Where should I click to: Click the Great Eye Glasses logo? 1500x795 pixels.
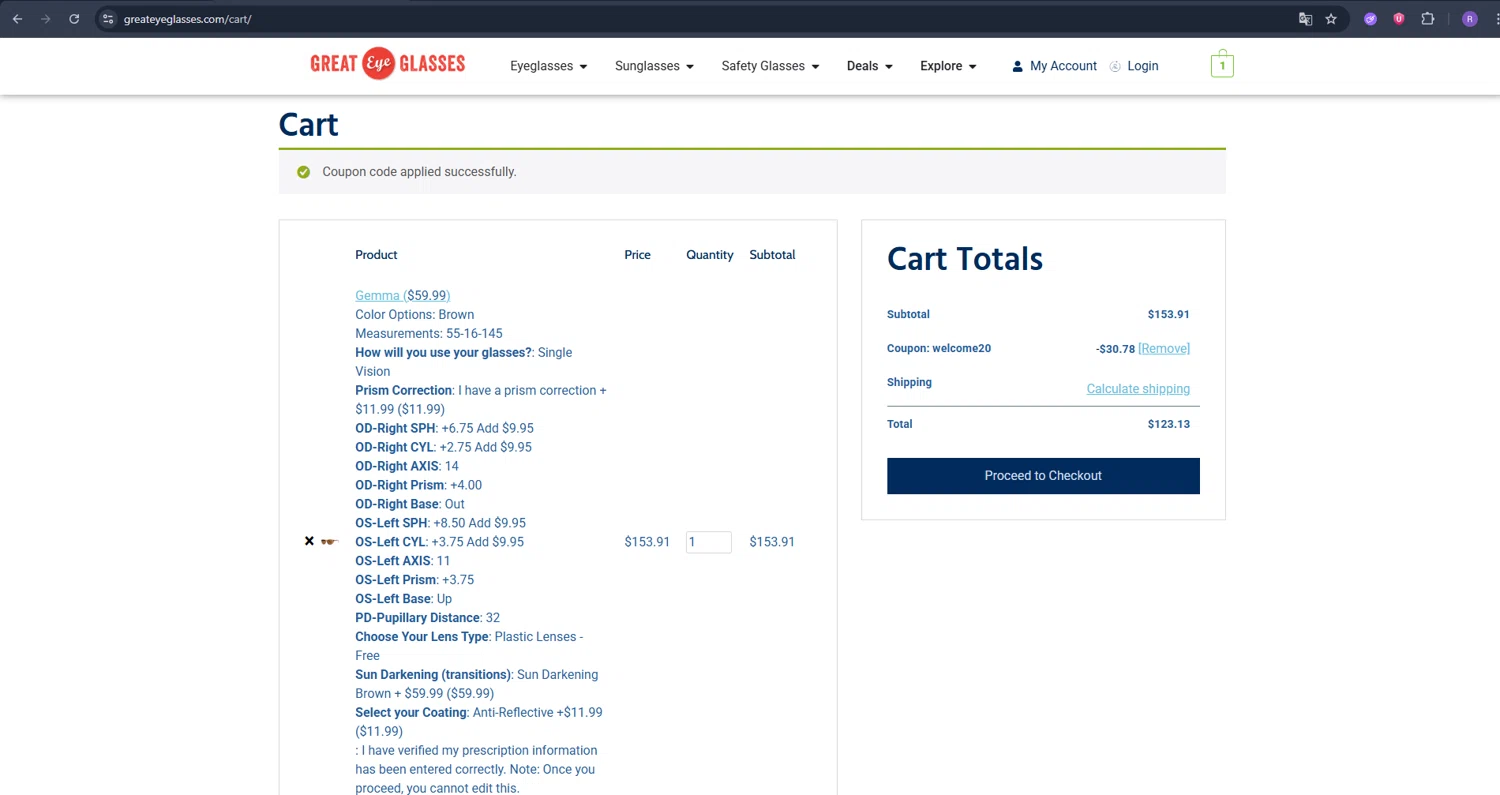(387, 64)
